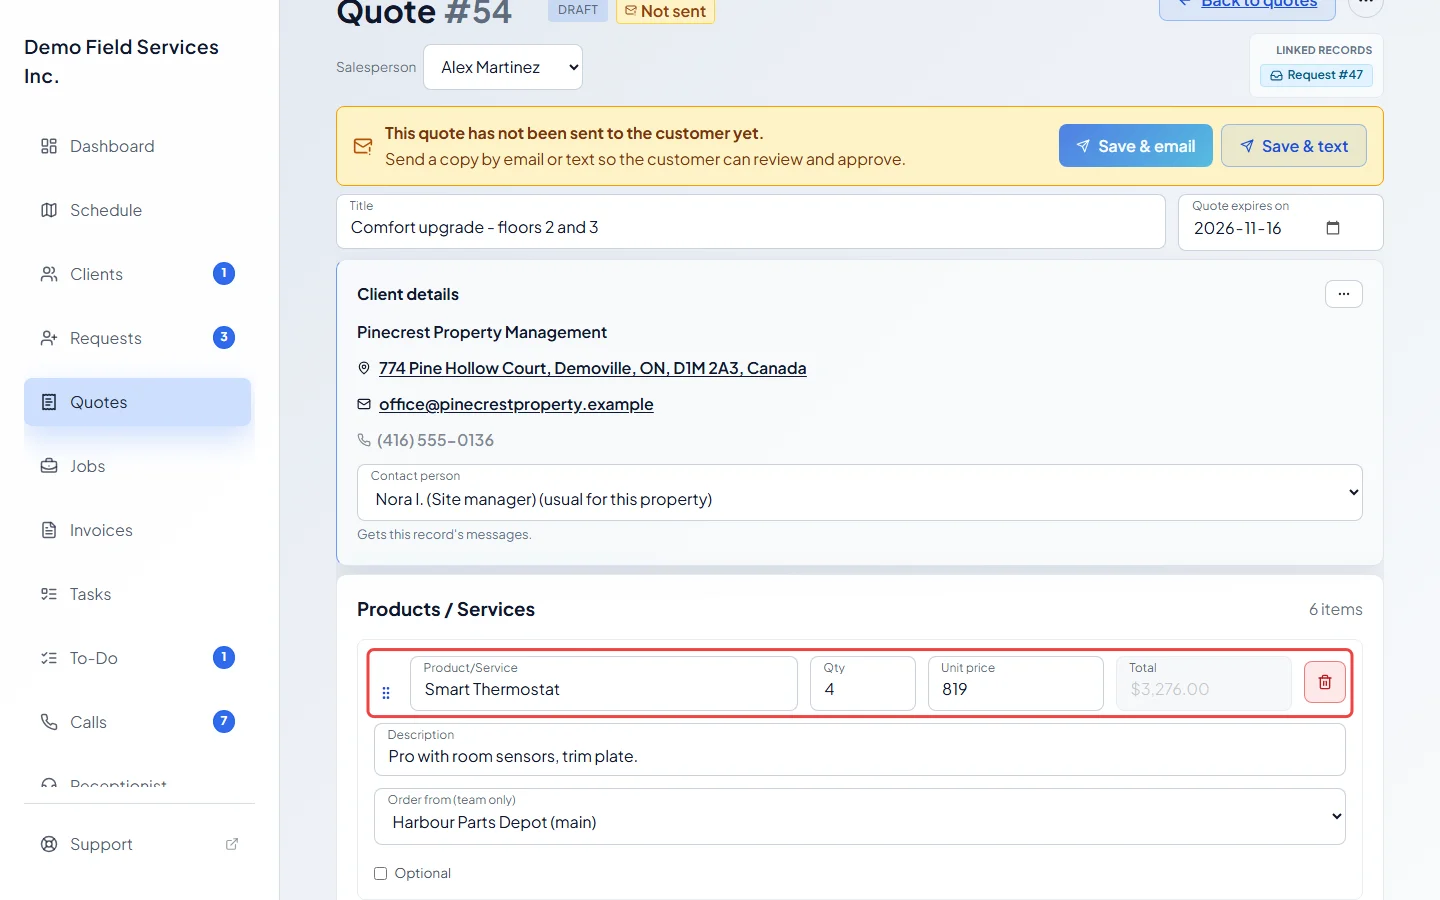The image size is (1440, 900).
Task: Click the Clients people icon
Action: (x=49, y=274)
